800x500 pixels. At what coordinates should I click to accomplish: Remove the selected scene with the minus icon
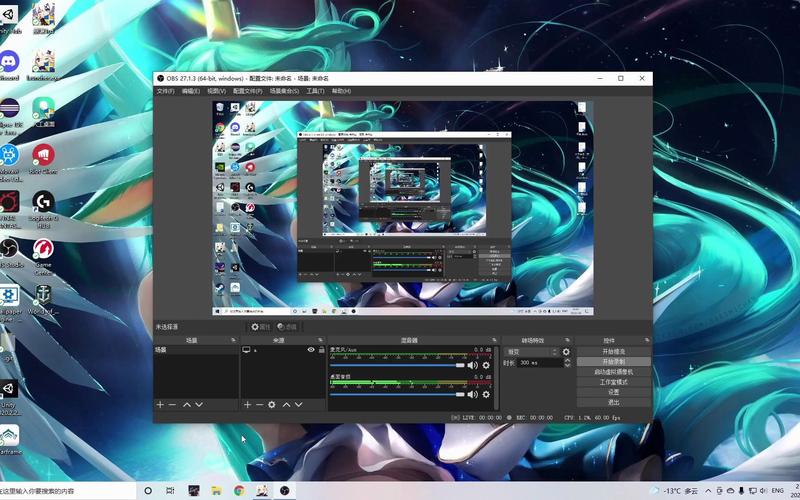[x=172, y=405]
